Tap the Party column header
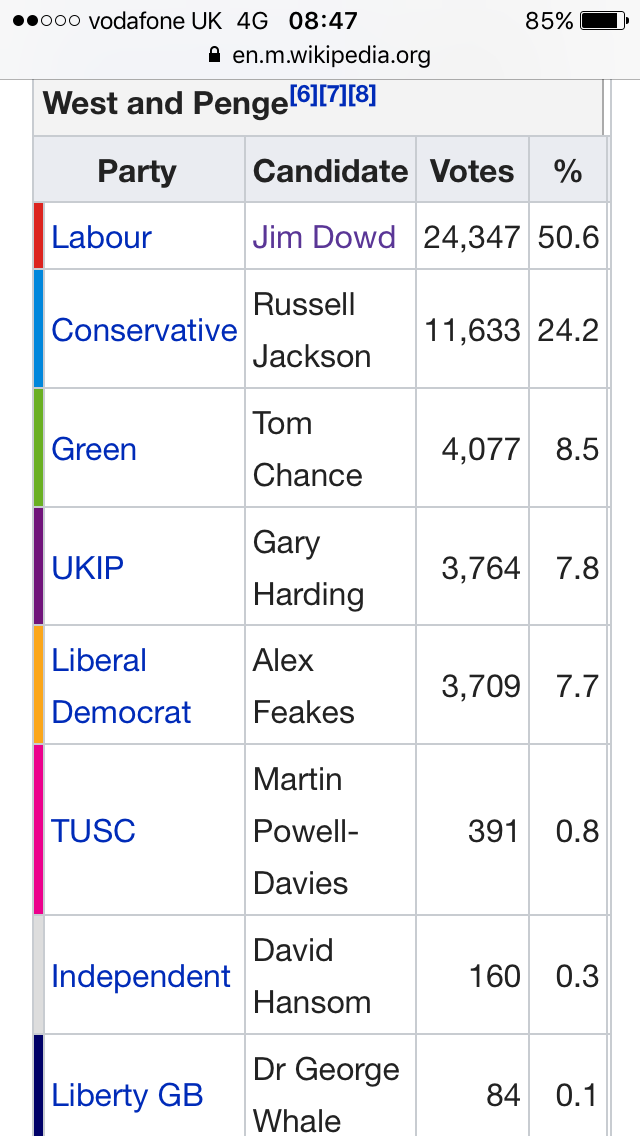The height and width of the screenshot is (1136, 640). click(137, 171)
